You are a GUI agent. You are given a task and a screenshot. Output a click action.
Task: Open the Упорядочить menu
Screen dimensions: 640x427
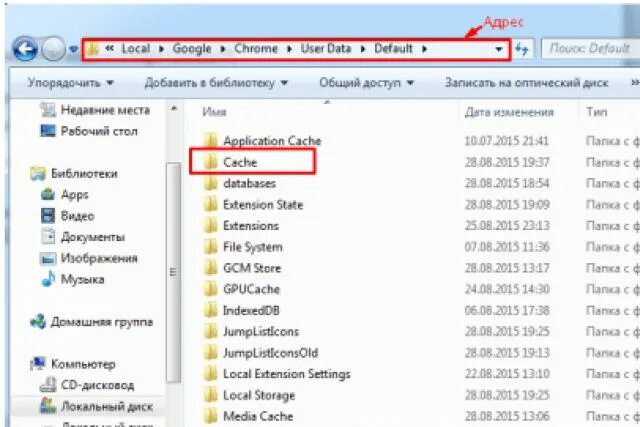coord(70,83)
